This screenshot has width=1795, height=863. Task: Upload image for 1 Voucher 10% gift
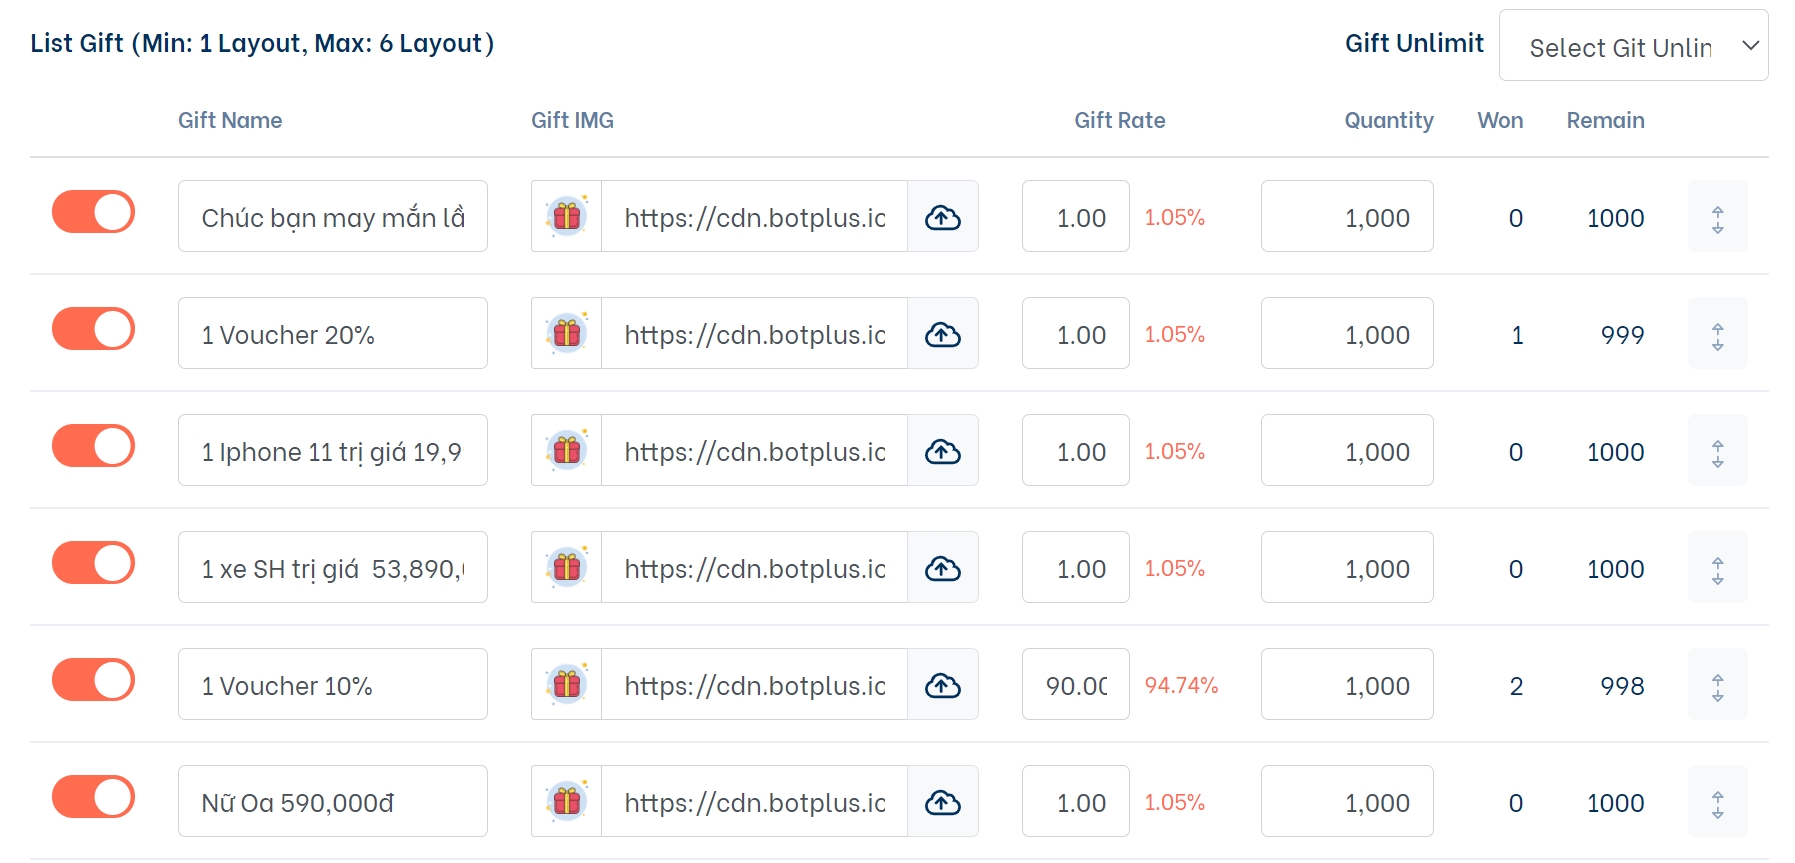(942, 685)
